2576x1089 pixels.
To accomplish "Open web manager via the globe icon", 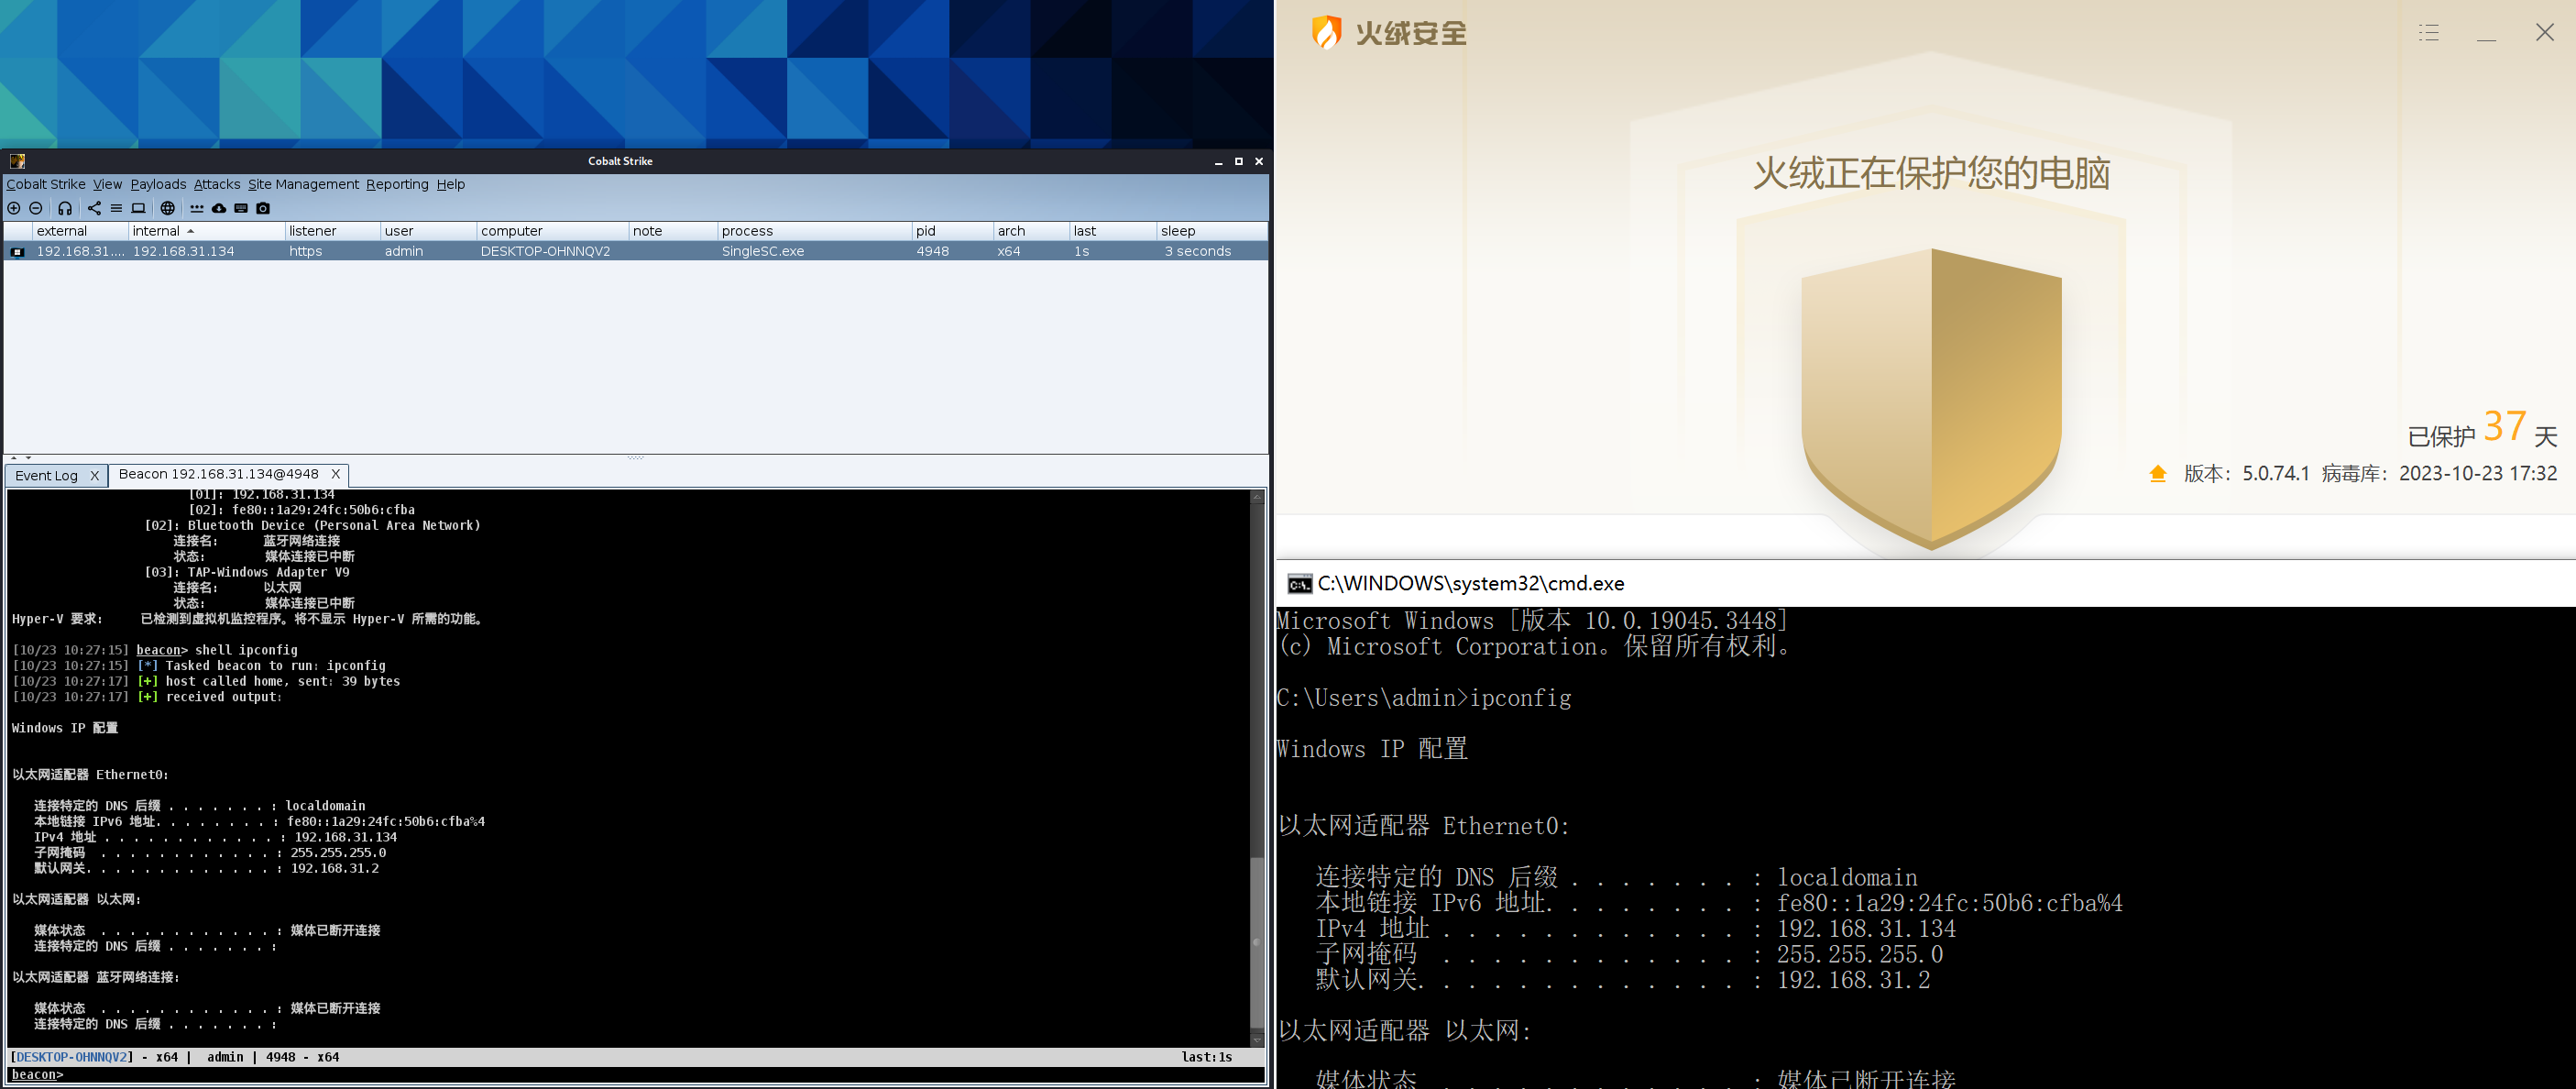I will click(168, 208).
